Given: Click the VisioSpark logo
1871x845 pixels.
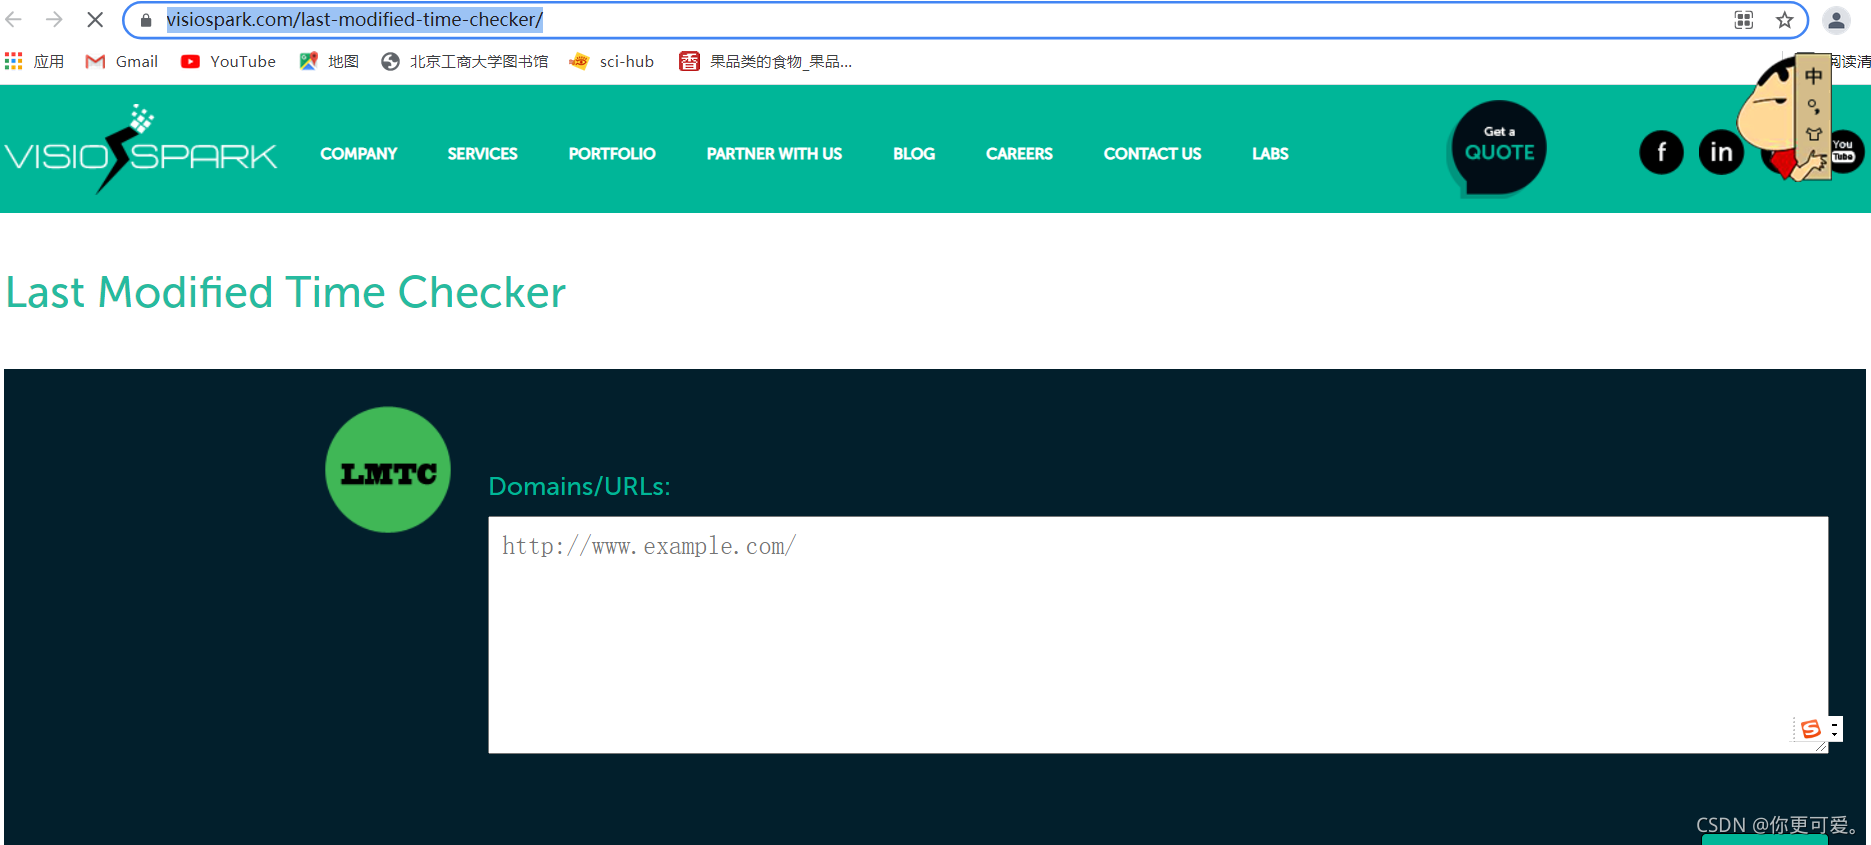Looking at the screenshot, I should 141,150.
